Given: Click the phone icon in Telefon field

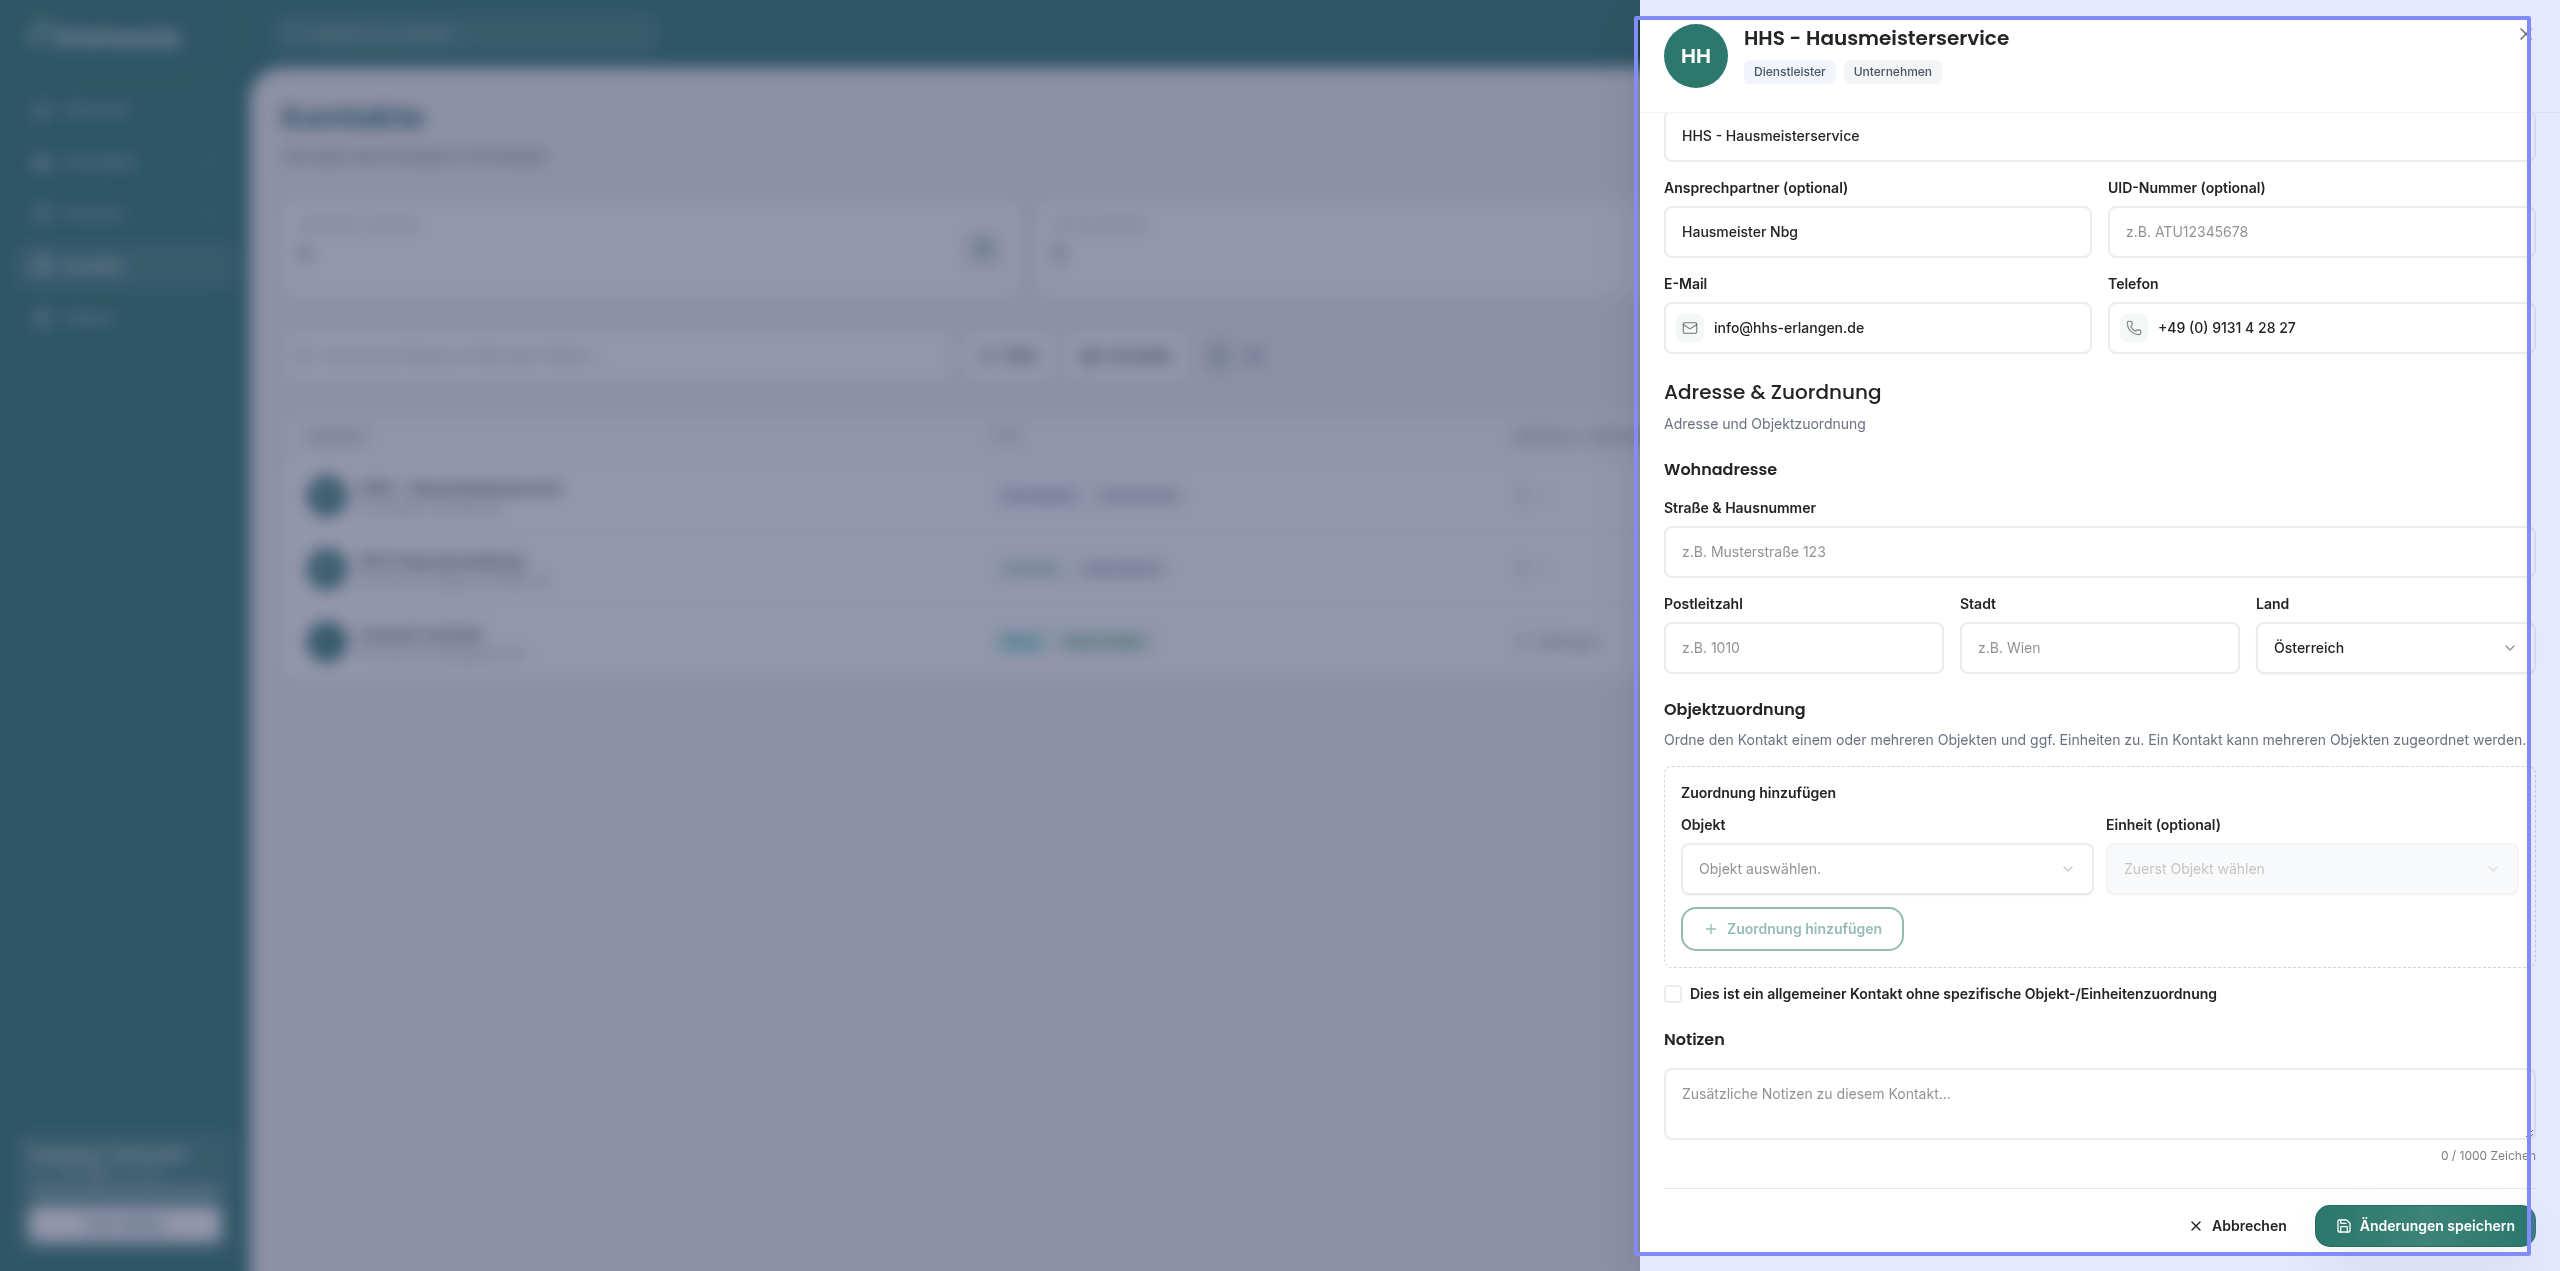Looking at the screenshot, I should pyautogui.click(x=2134, y=328).
